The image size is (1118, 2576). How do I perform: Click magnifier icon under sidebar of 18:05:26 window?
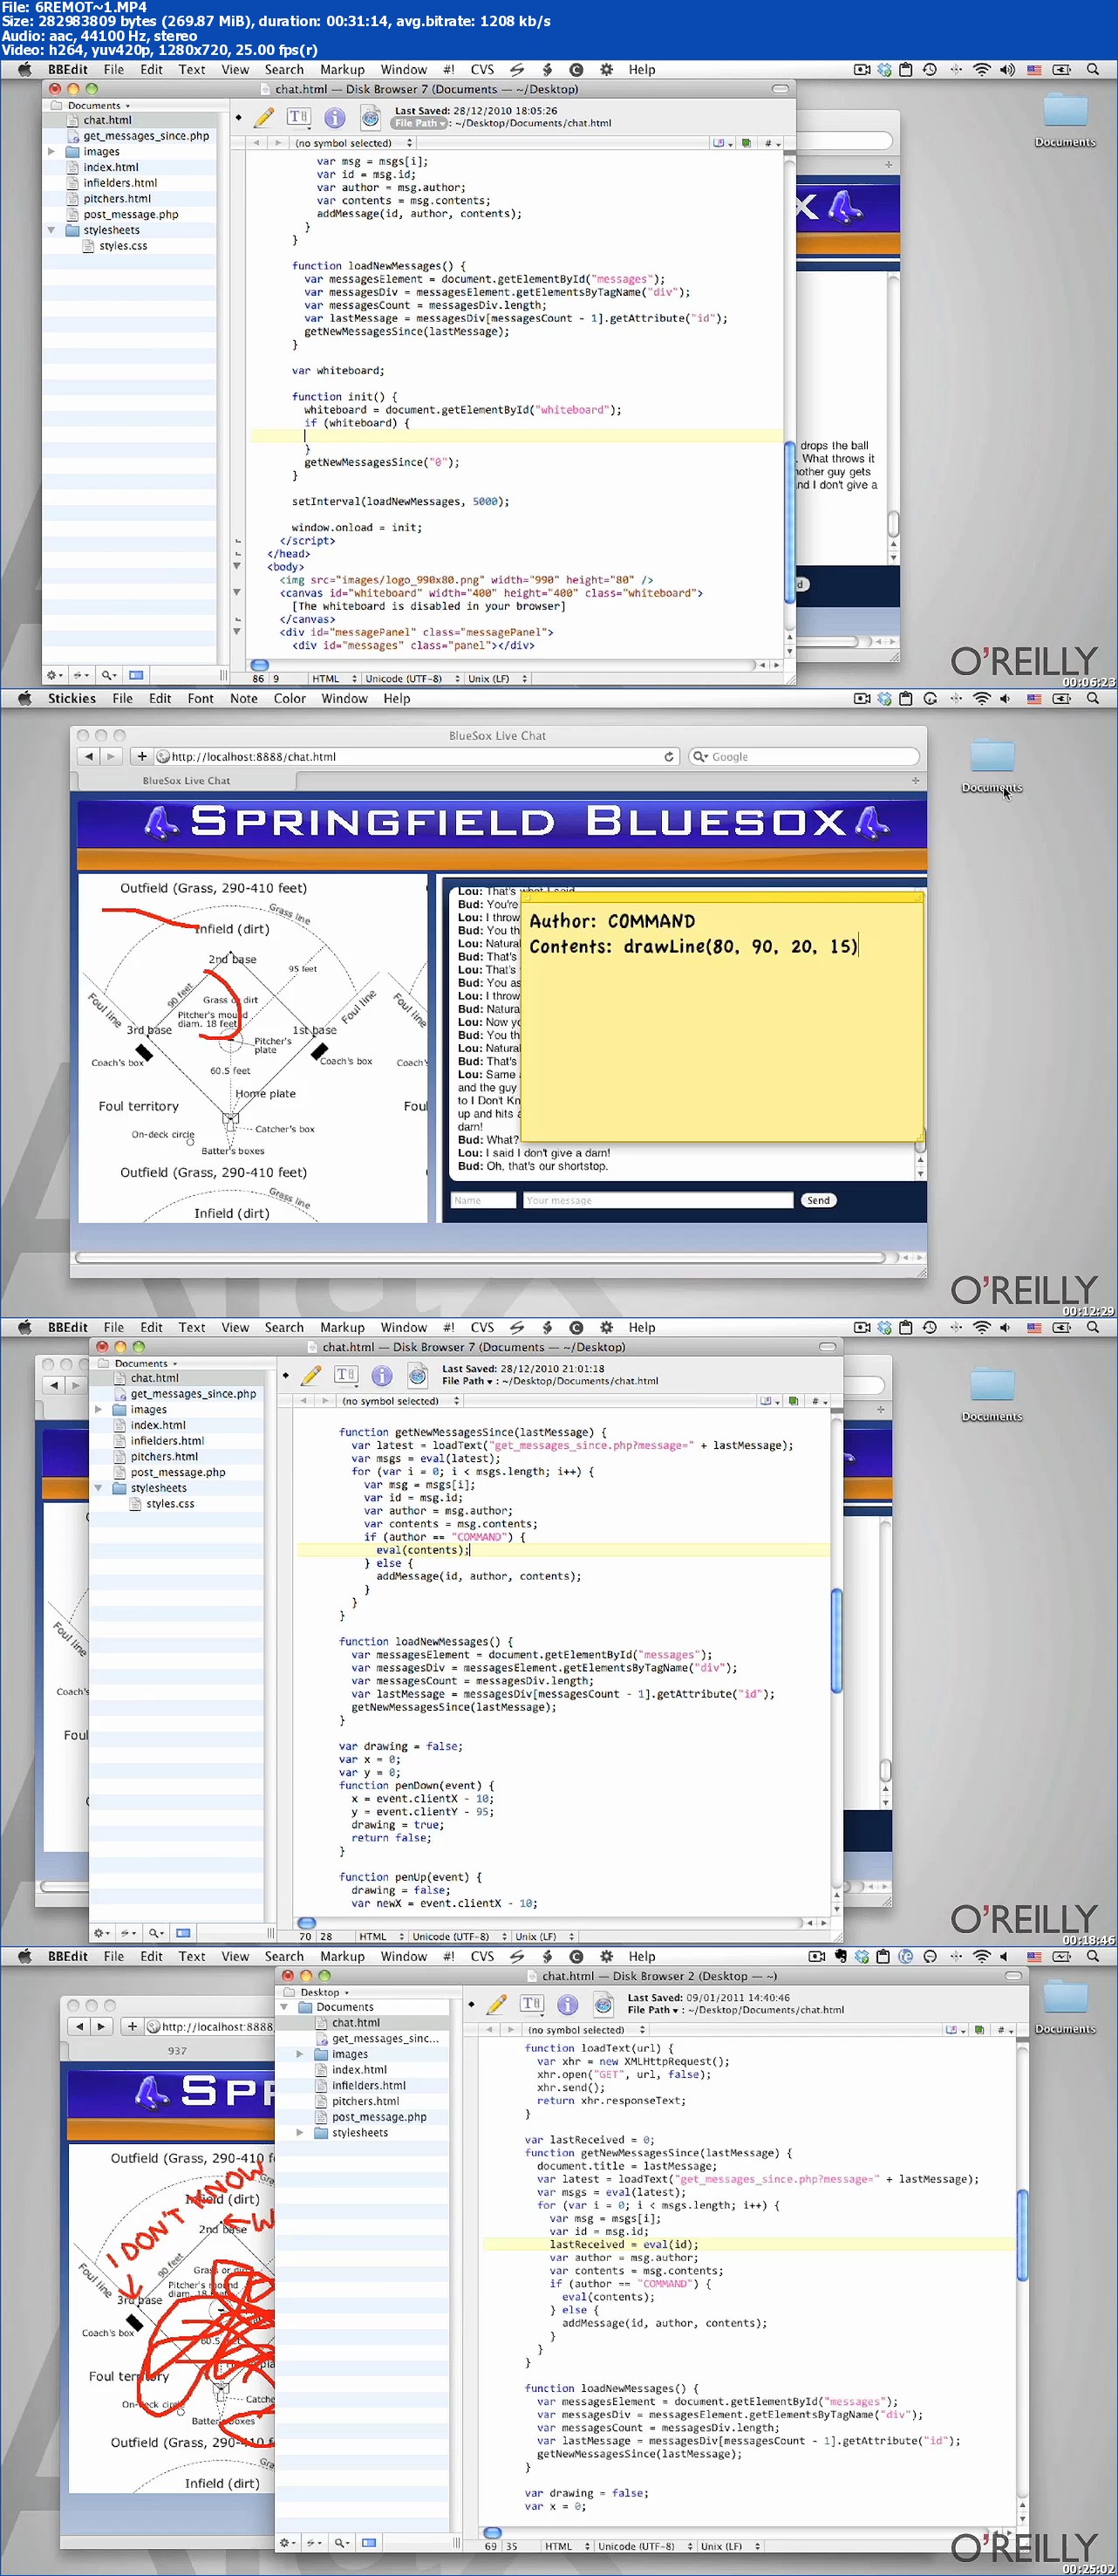coord(108,675)
